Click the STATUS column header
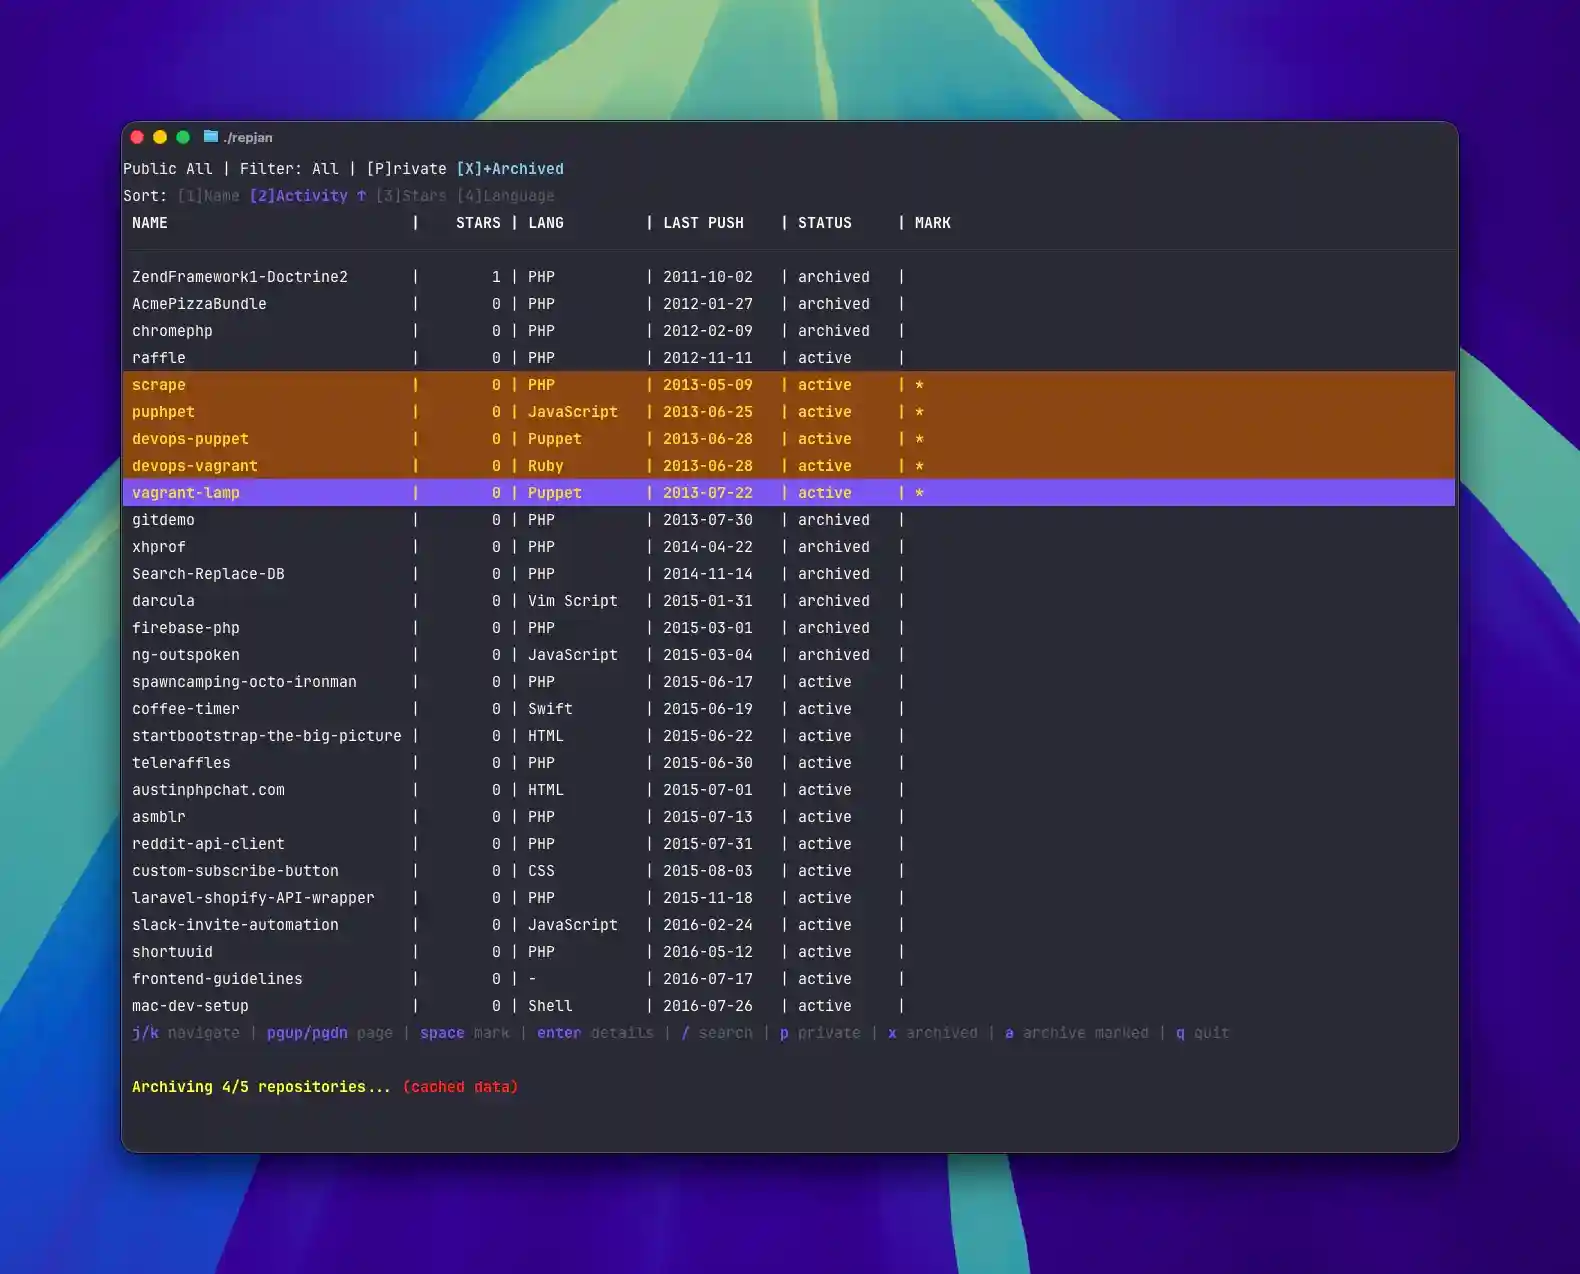 [x=825, y=223]
